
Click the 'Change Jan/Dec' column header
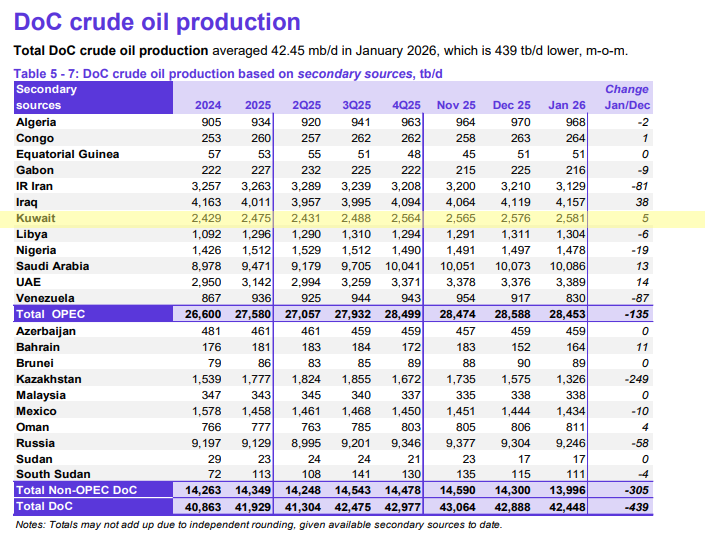627,97
